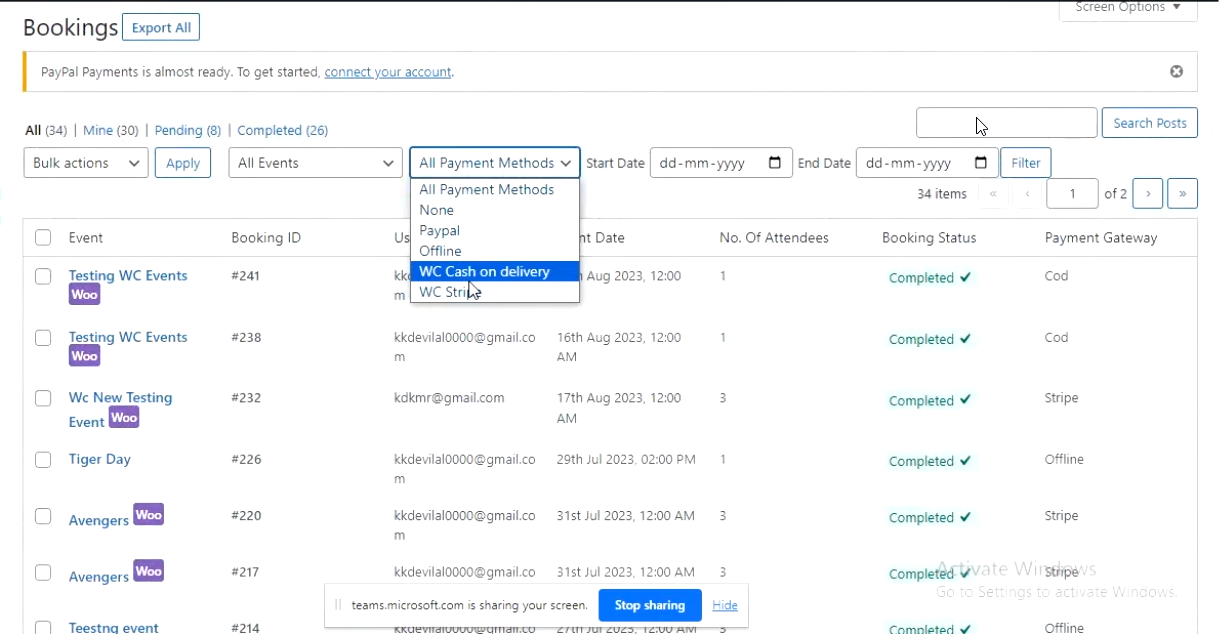Follow the connect your account link
The image size is (1219, 634).
click(x=388, y=72)
